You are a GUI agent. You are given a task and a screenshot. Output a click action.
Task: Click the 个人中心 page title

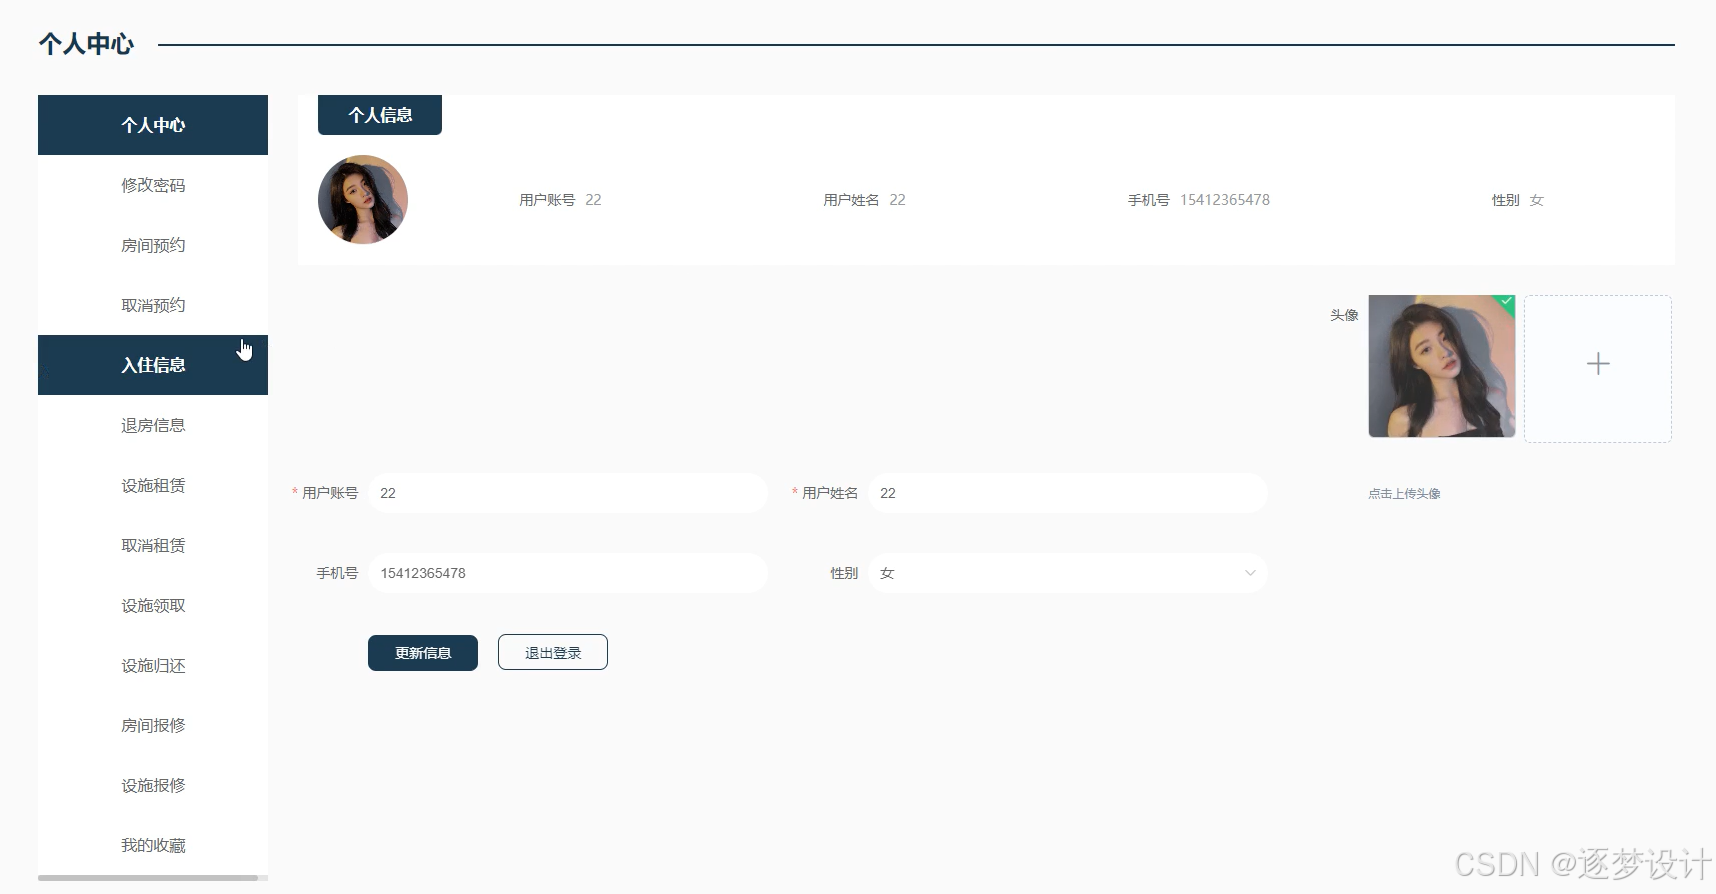(86, 44)
